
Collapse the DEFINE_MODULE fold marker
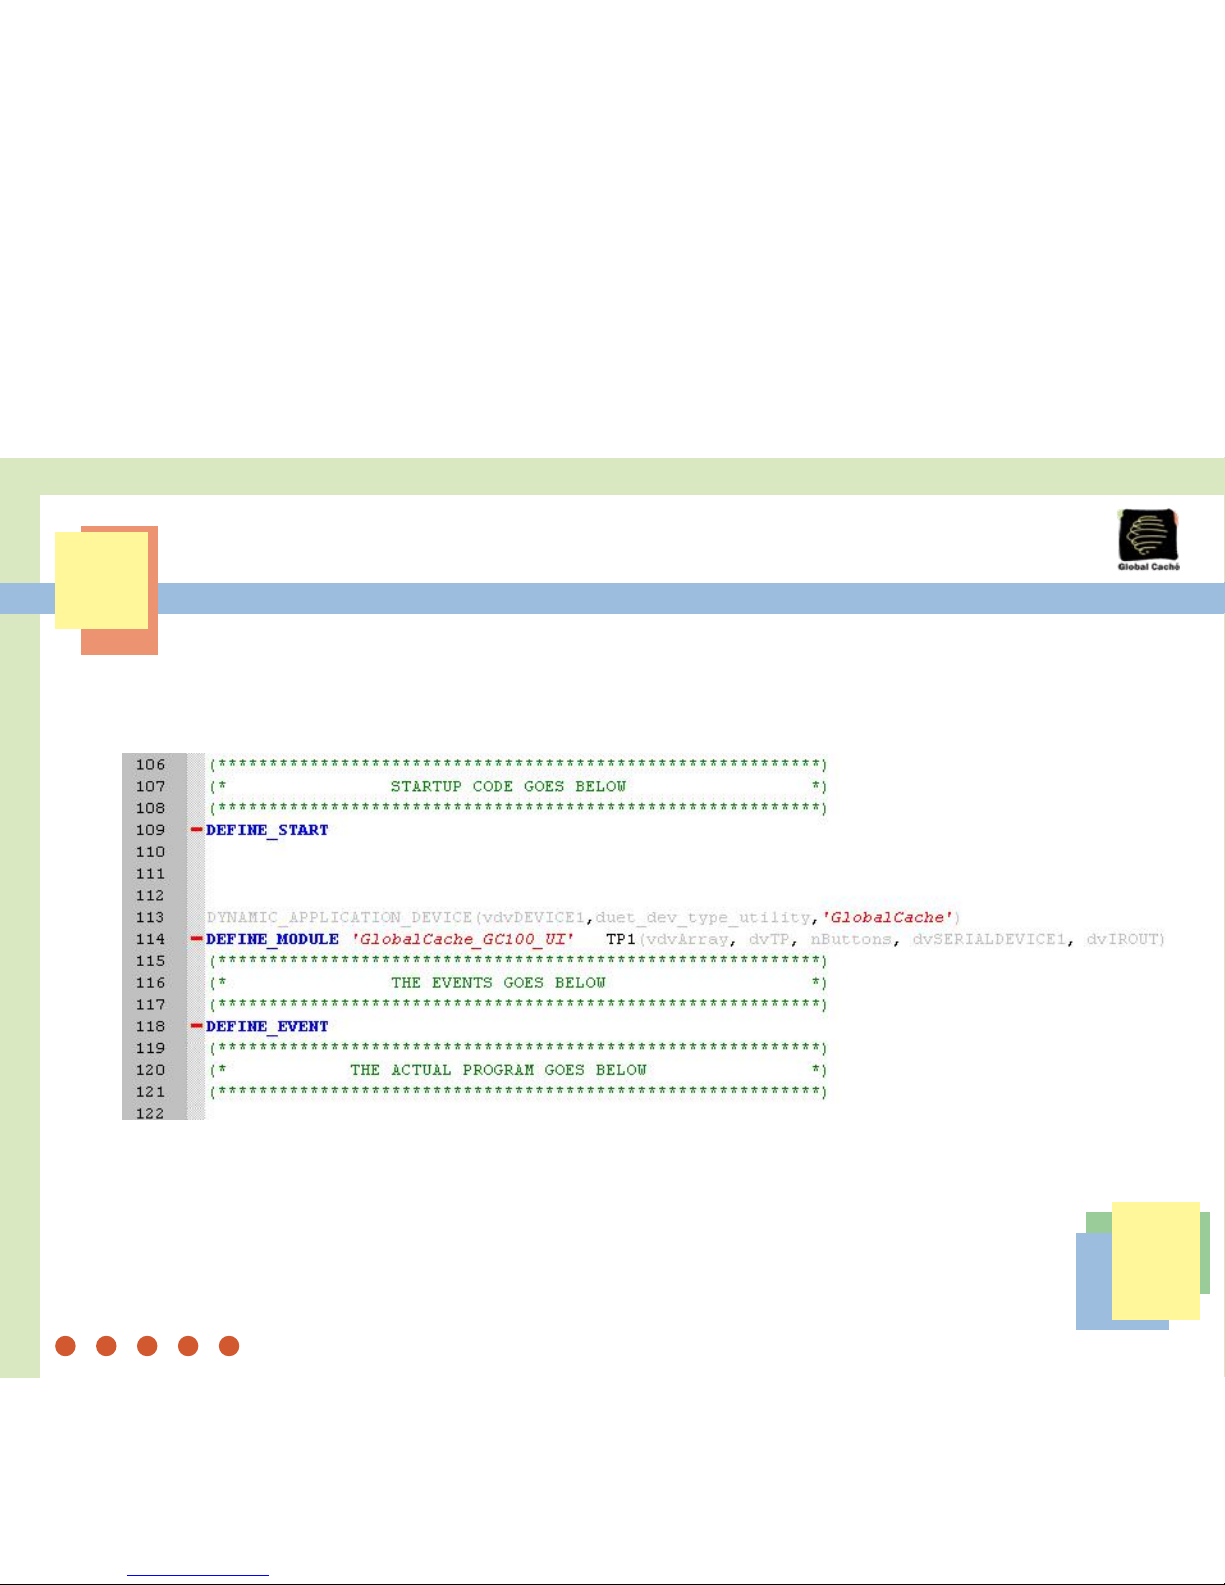point(196,939)
